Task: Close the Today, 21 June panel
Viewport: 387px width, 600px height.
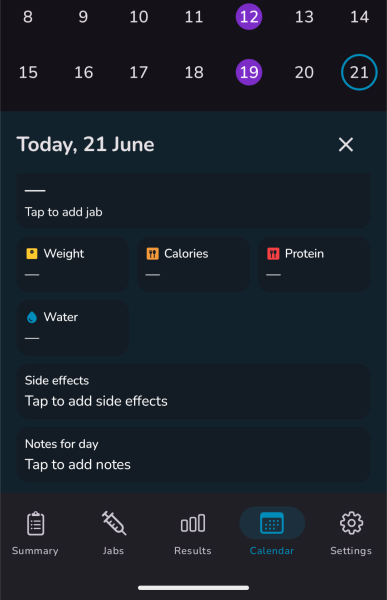Action: point(346,145)
